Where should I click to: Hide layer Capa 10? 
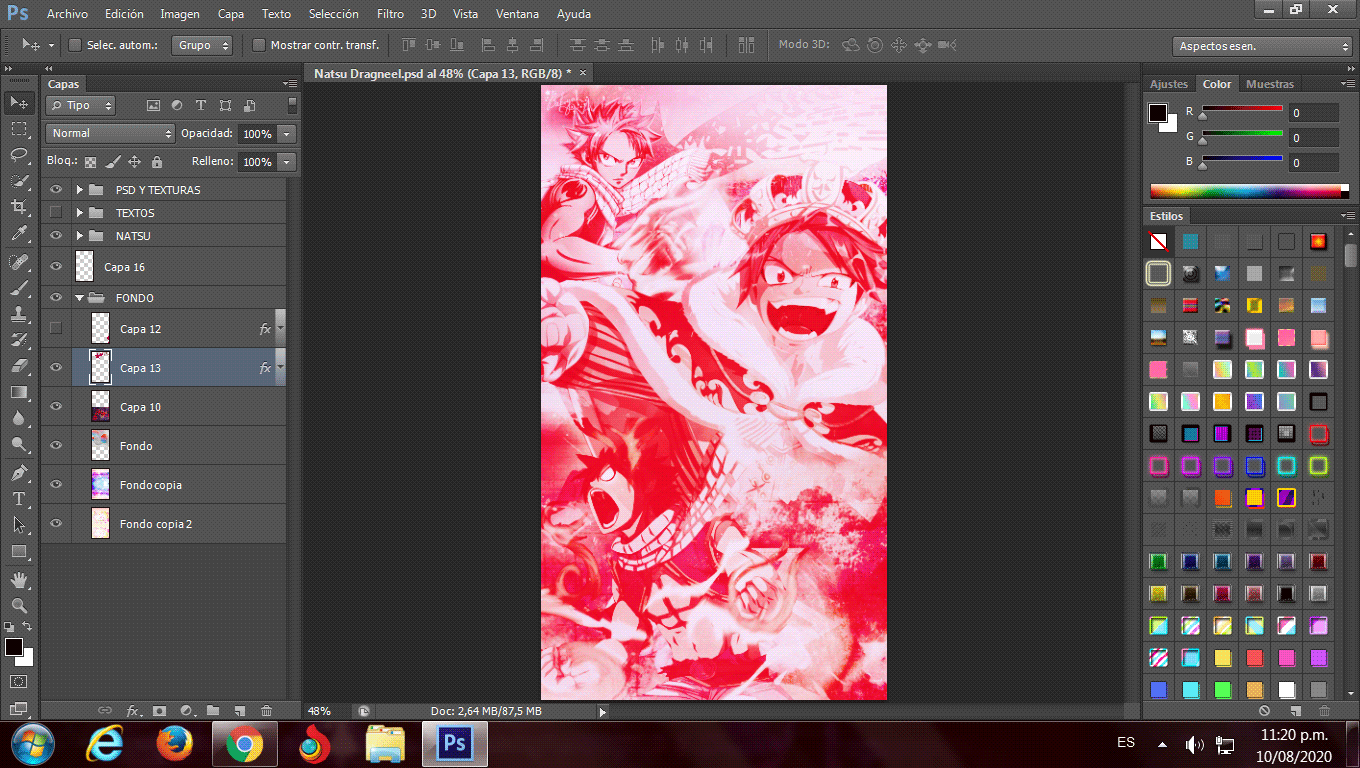tap(56, 406)
